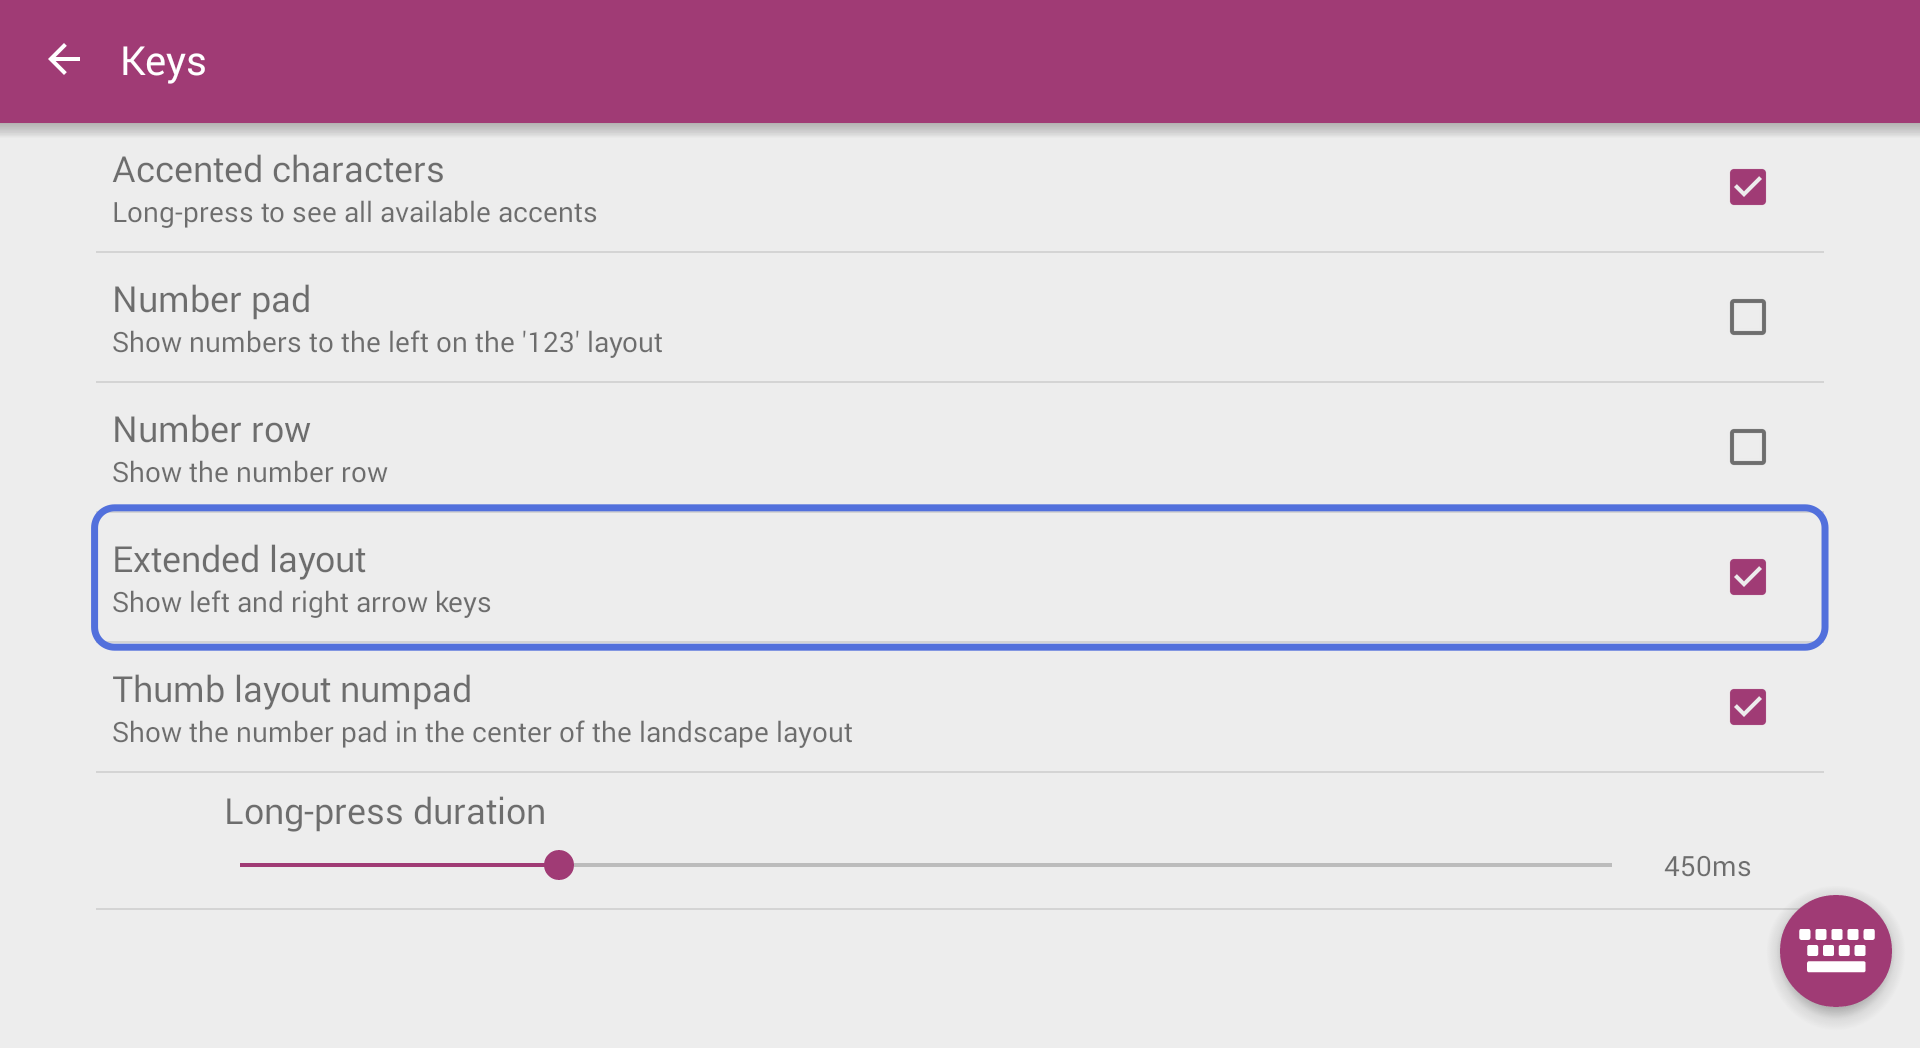Viewport: 1920px width, 1048px height.
Task: Tap the Thumb layout numpad title
Action: 291,690
